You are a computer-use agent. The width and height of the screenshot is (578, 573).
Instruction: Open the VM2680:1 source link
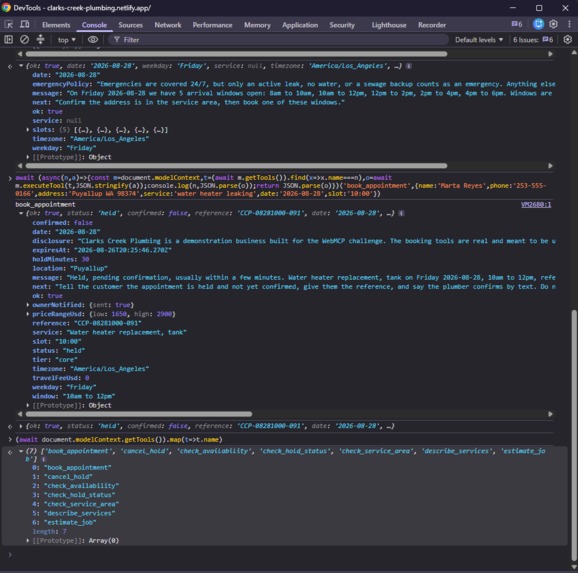pos(536,205)
